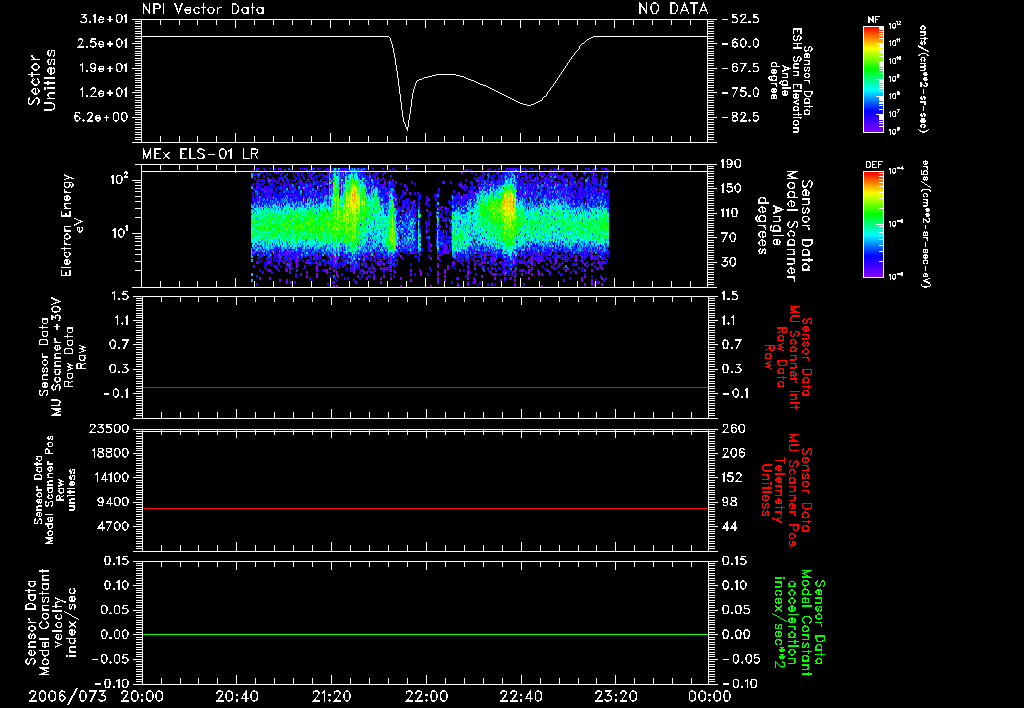
Task: Click the -60.0 sun elevation tick
Action: click(x=741, y=43)
